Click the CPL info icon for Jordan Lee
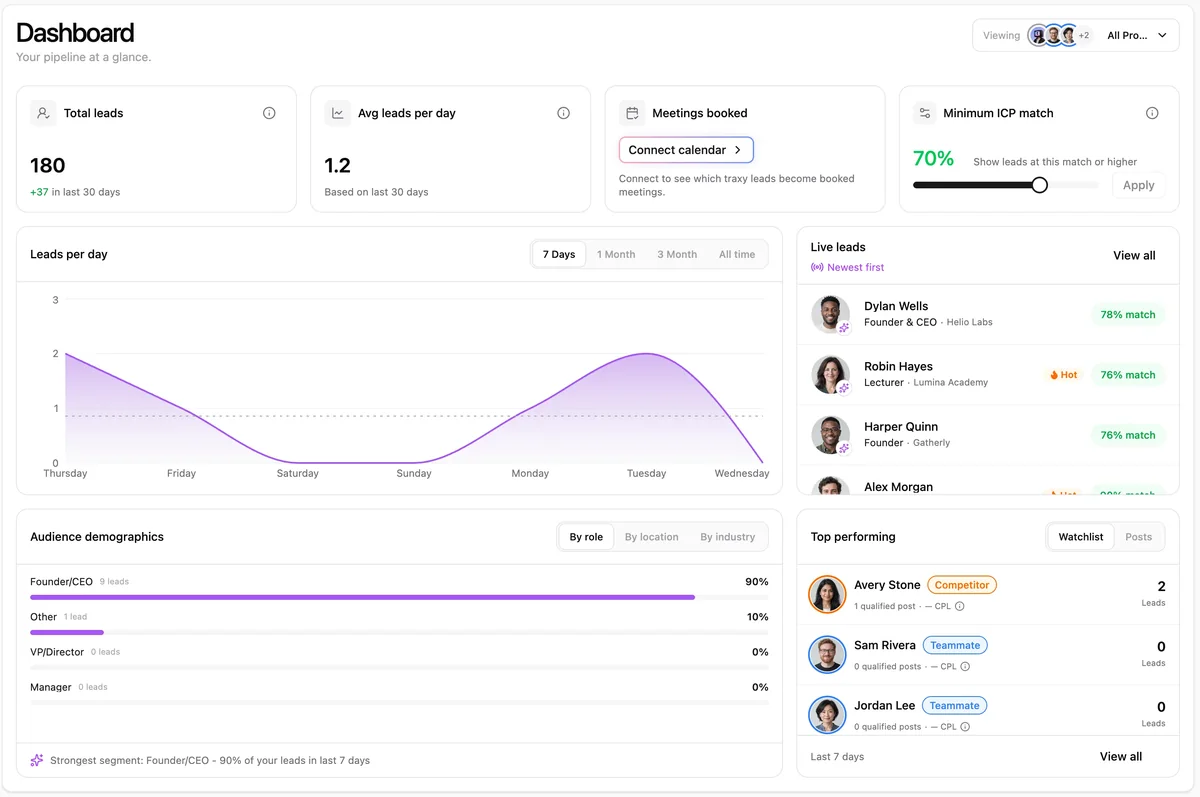 click(965, 727)
